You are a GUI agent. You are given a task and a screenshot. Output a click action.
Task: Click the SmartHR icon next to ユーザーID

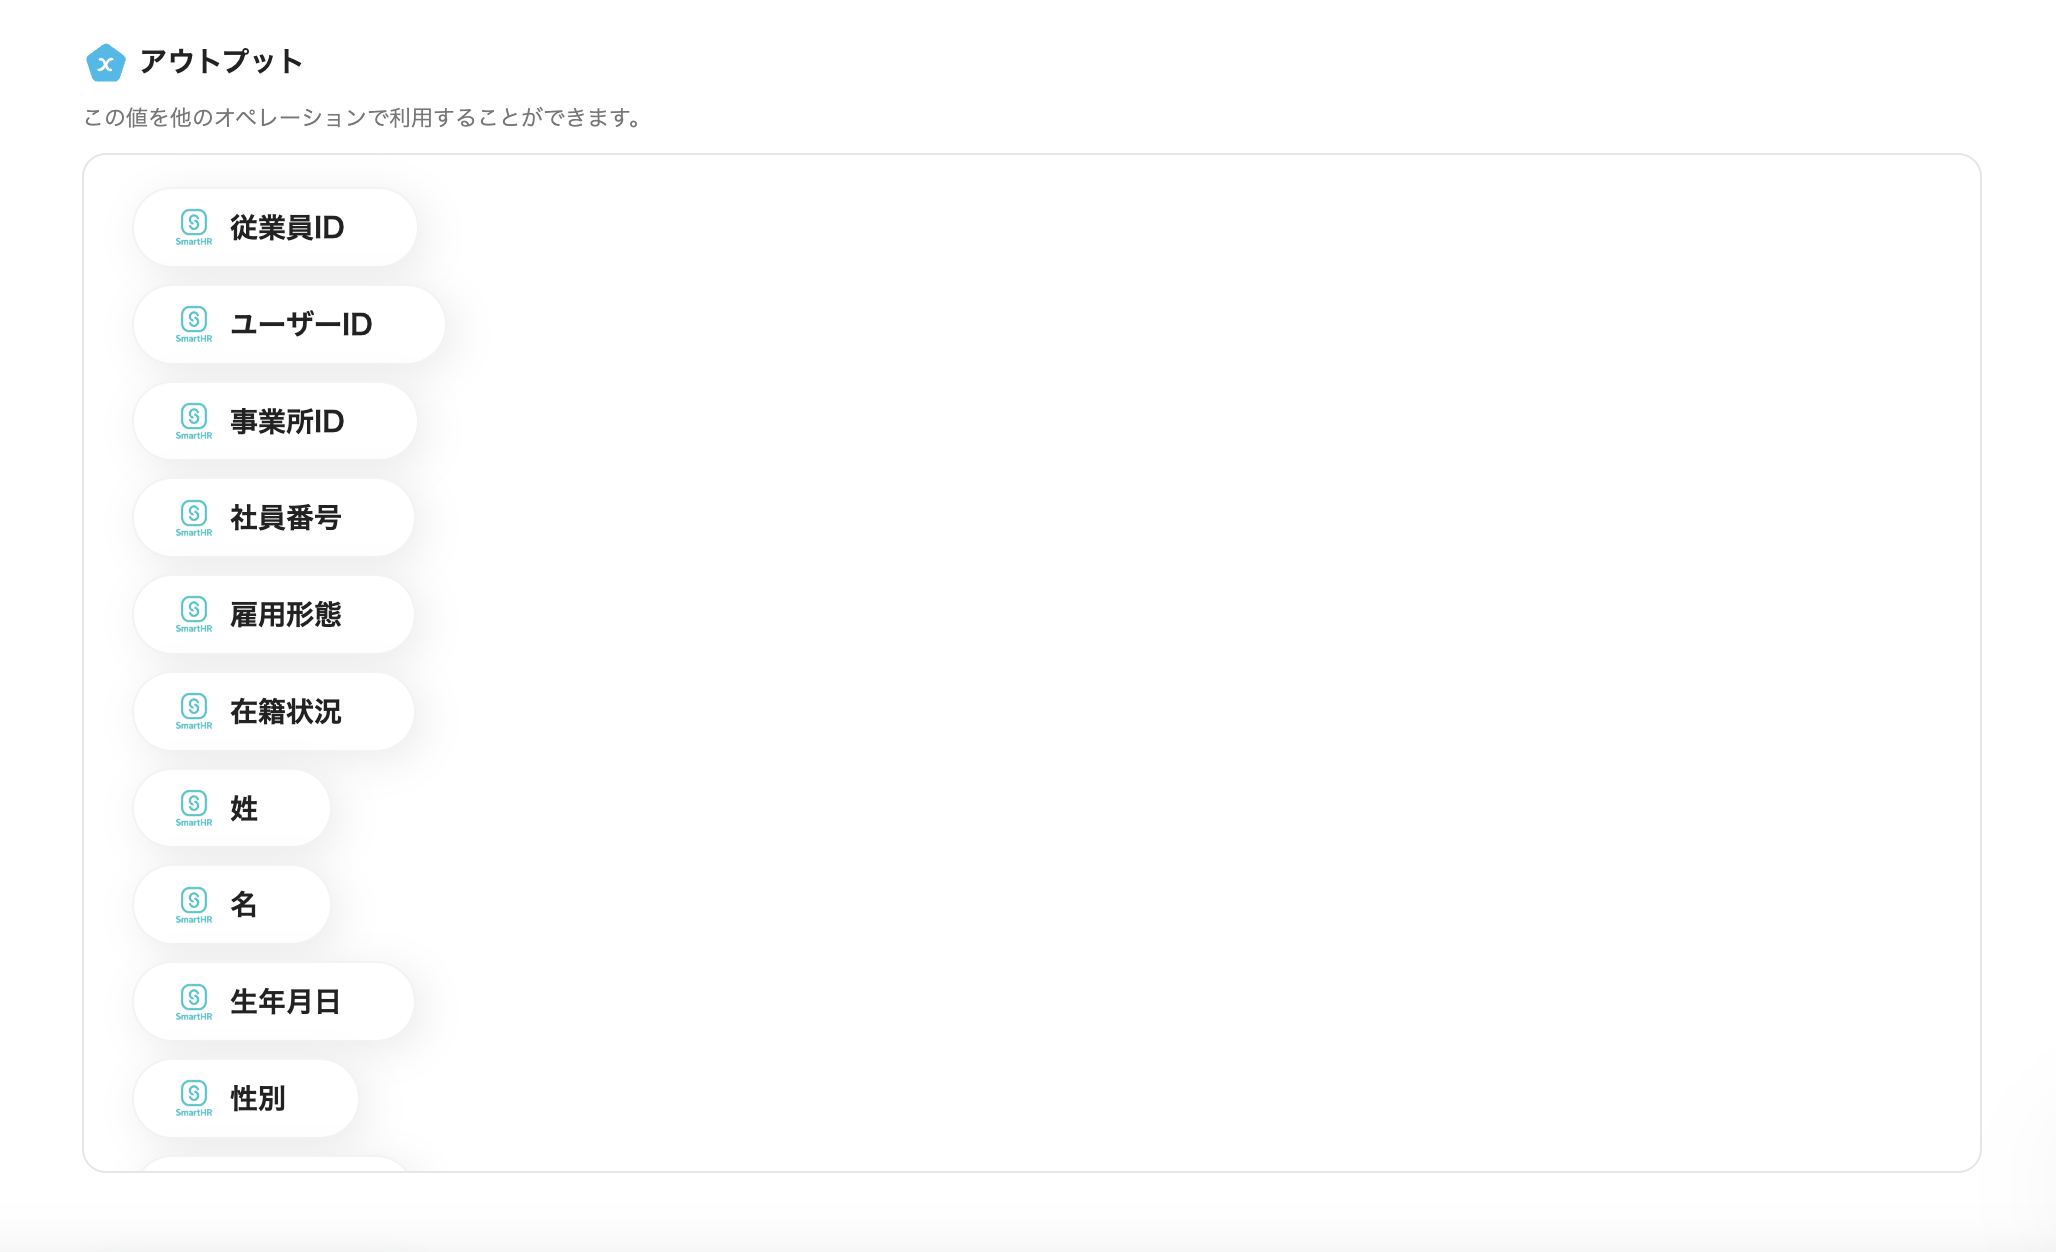pyautogui.click(x=194, y=324)
